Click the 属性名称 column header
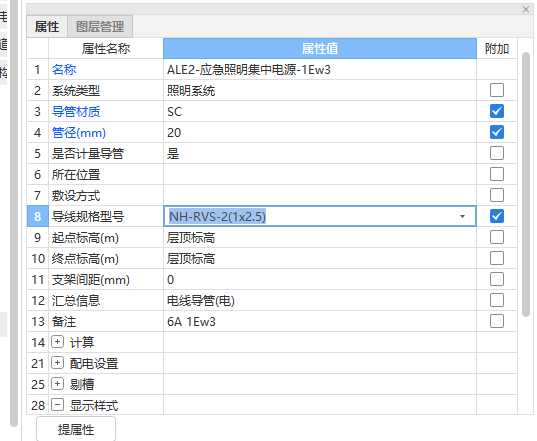 [x=106, y=48]
